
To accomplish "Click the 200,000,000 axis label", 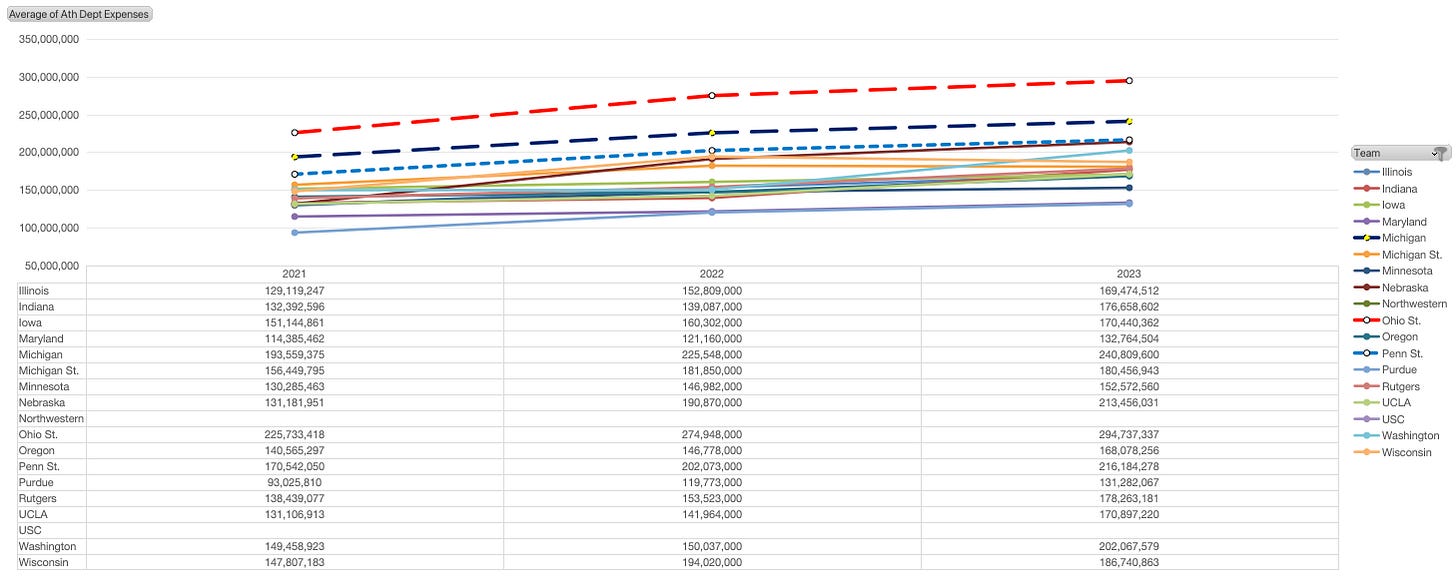I will pos(49,152).
